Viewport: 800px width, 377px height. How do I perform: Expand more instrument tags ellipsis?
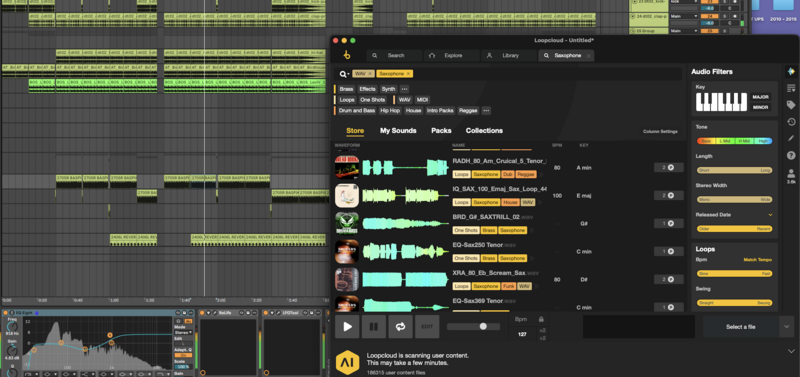404,89
